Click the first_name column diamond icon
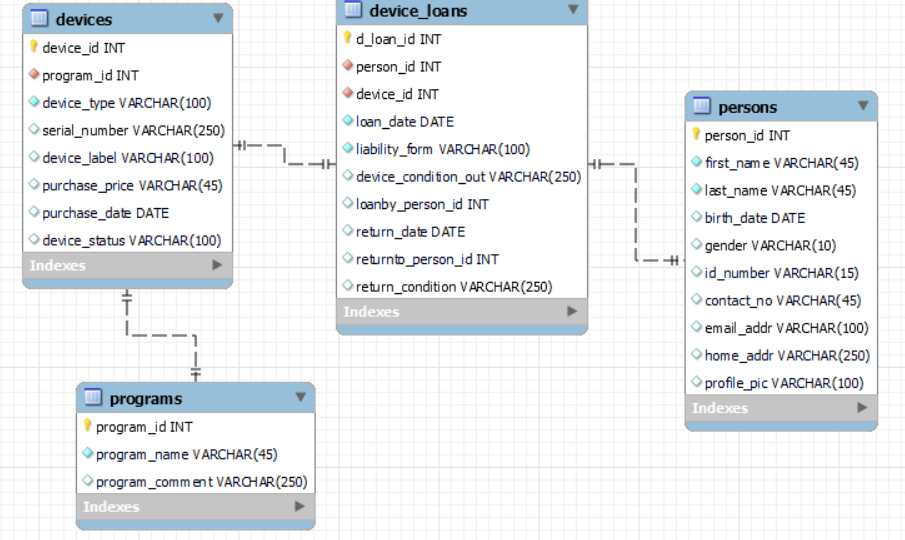 [697, 162]
